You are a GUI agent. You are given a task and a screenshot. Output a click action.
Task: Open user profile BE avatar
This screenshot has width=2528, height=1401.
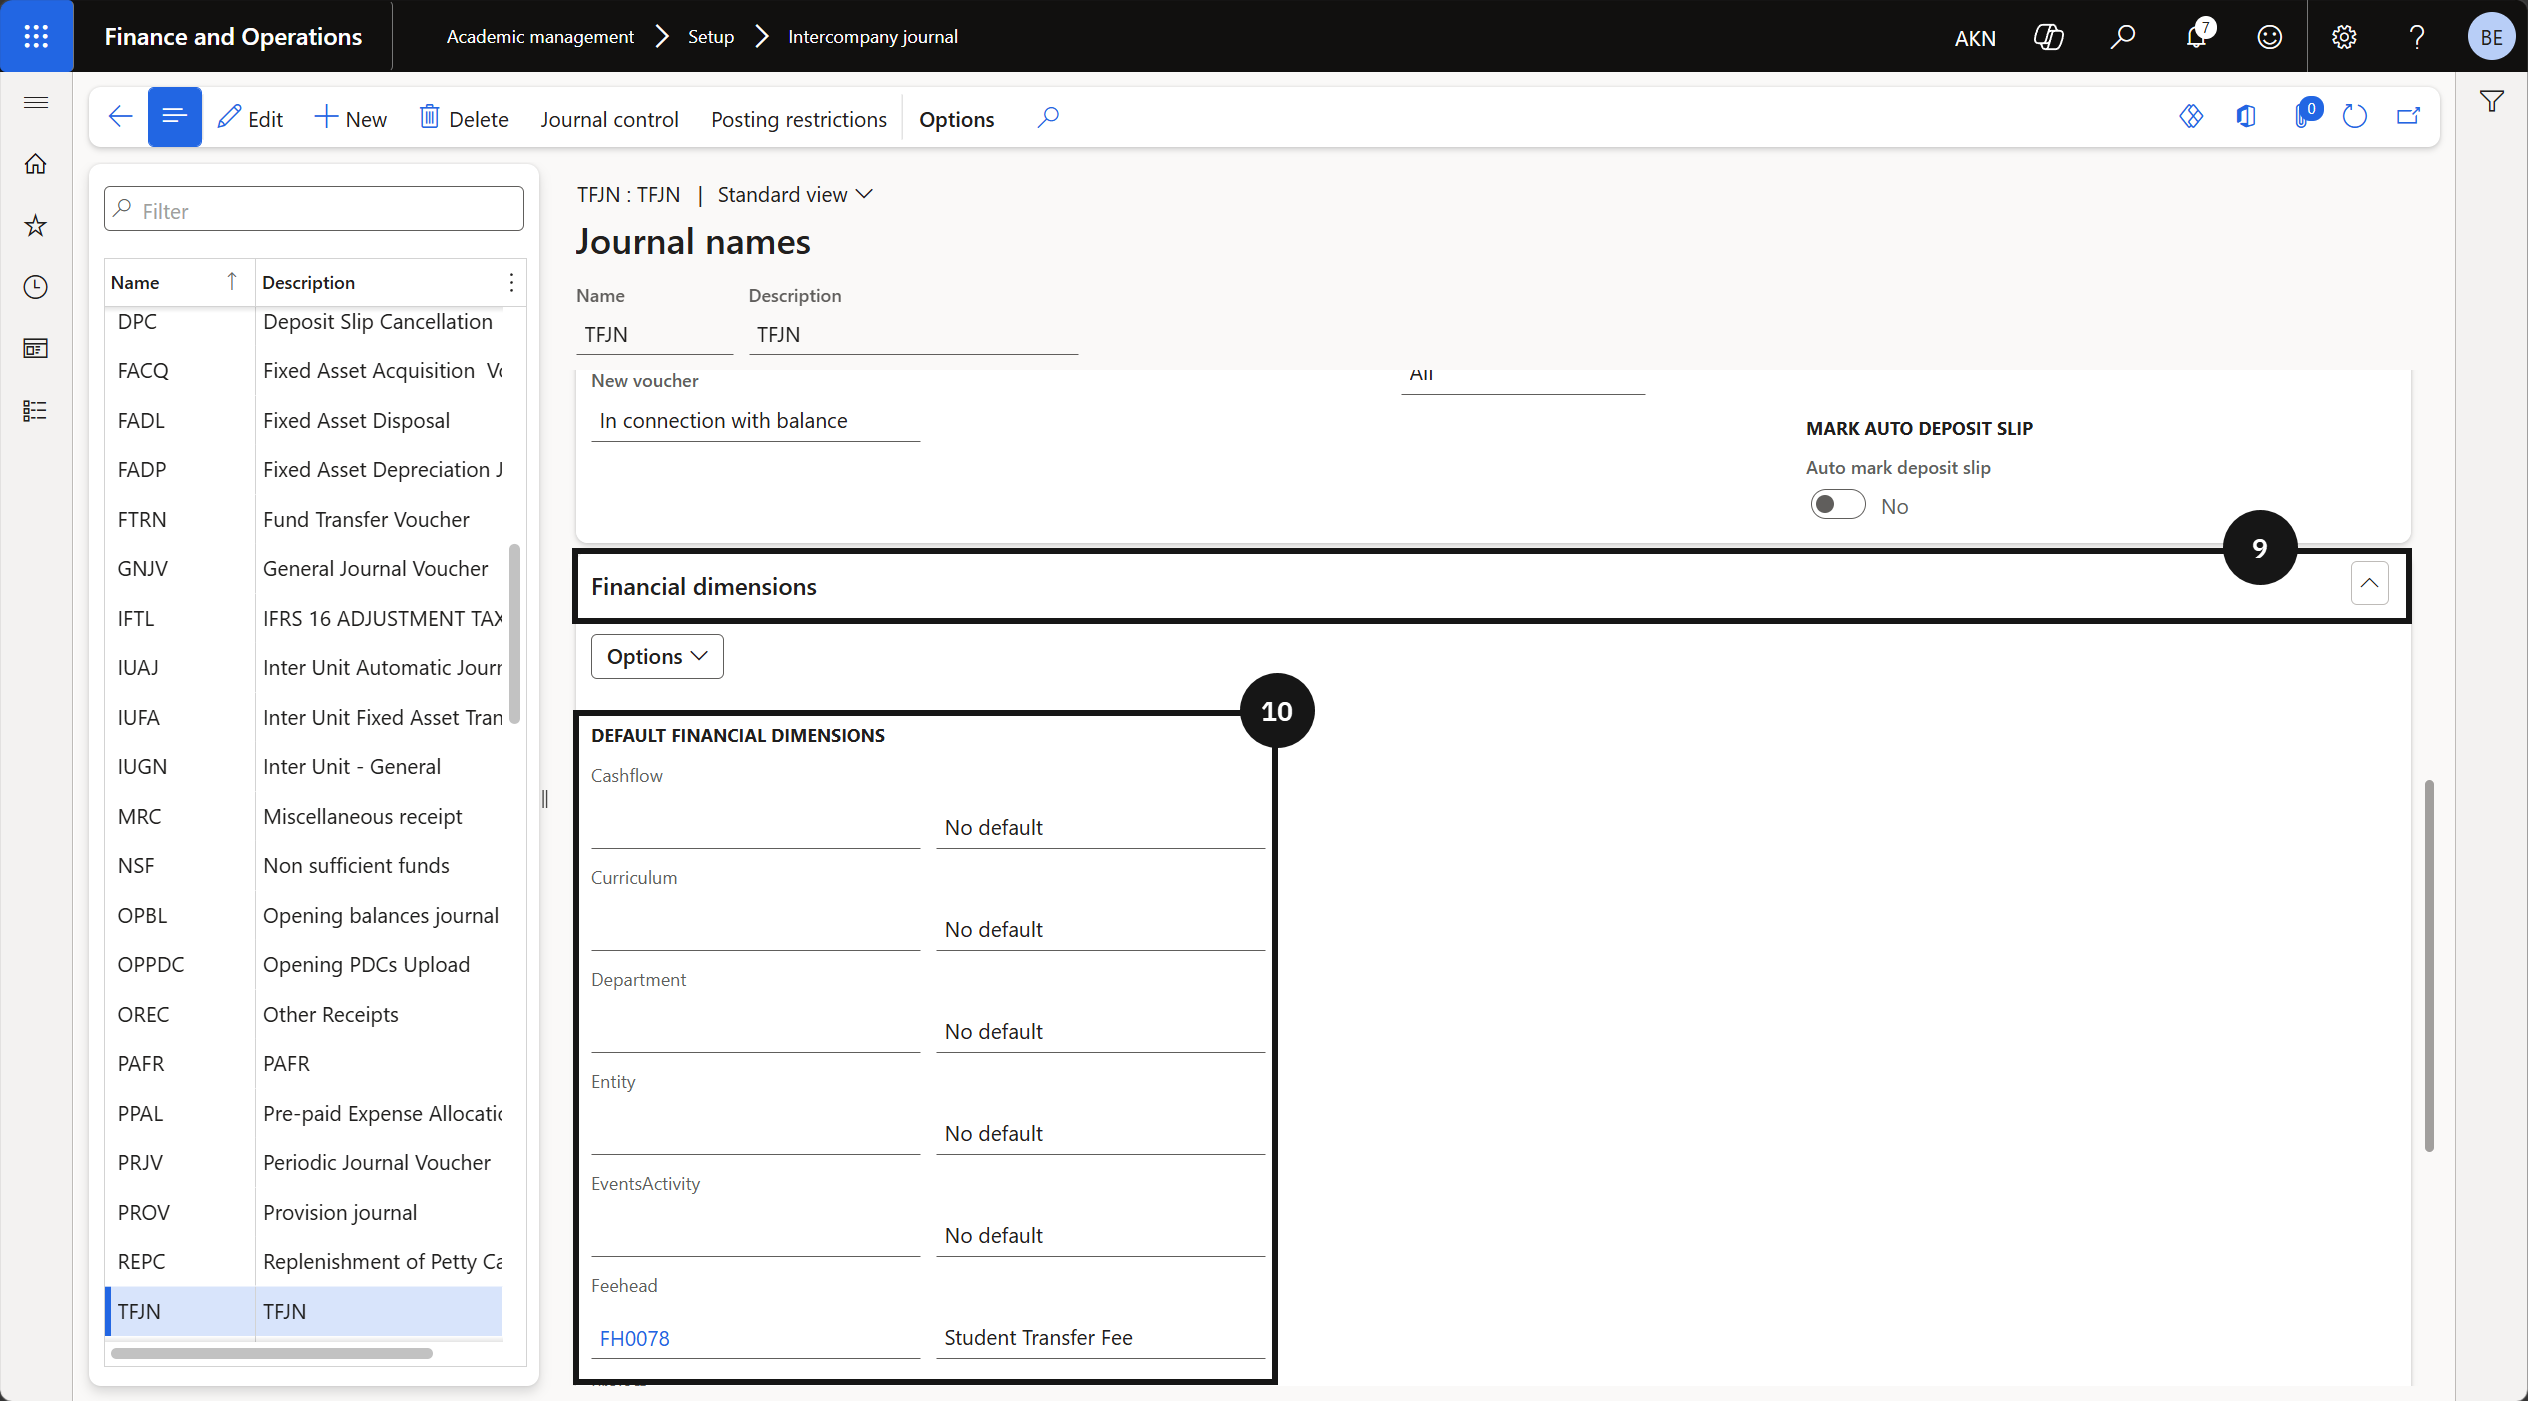point(2491,37)
